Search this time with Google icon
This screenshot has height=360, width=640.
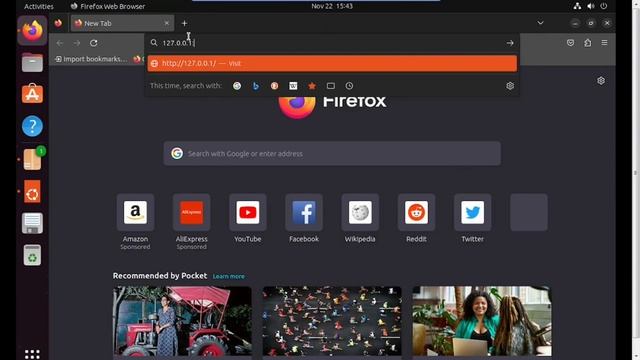click(237, 86)
